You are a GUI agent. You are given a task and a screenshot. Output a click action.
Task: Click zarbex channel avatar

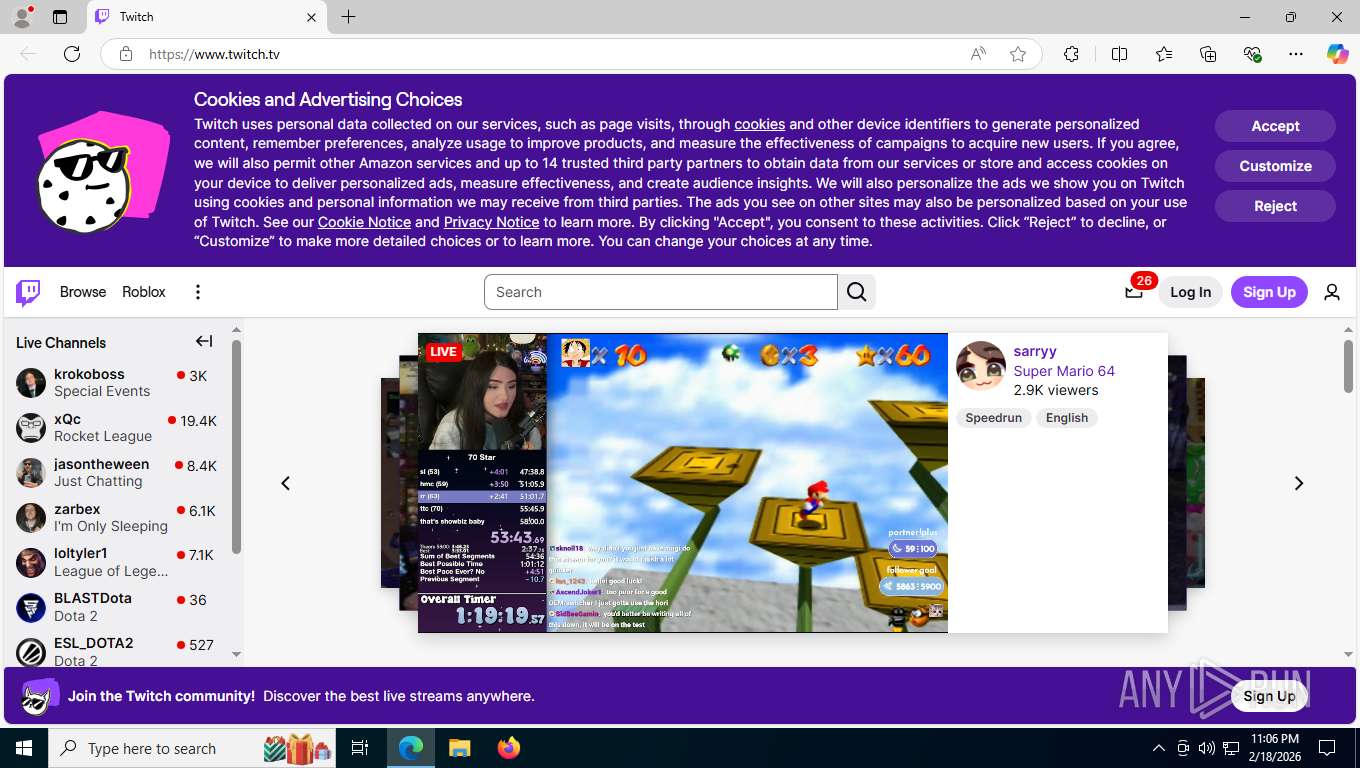[31, 518]
